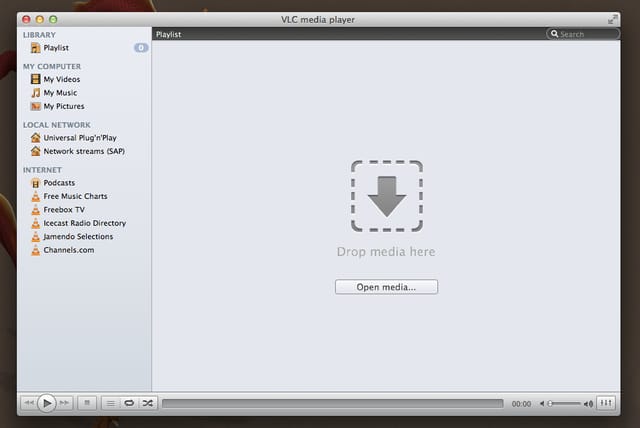Viewport: 640px width, 428px height.
Task: Open the audio effects equalizer button
Action: tap(606, 403)
